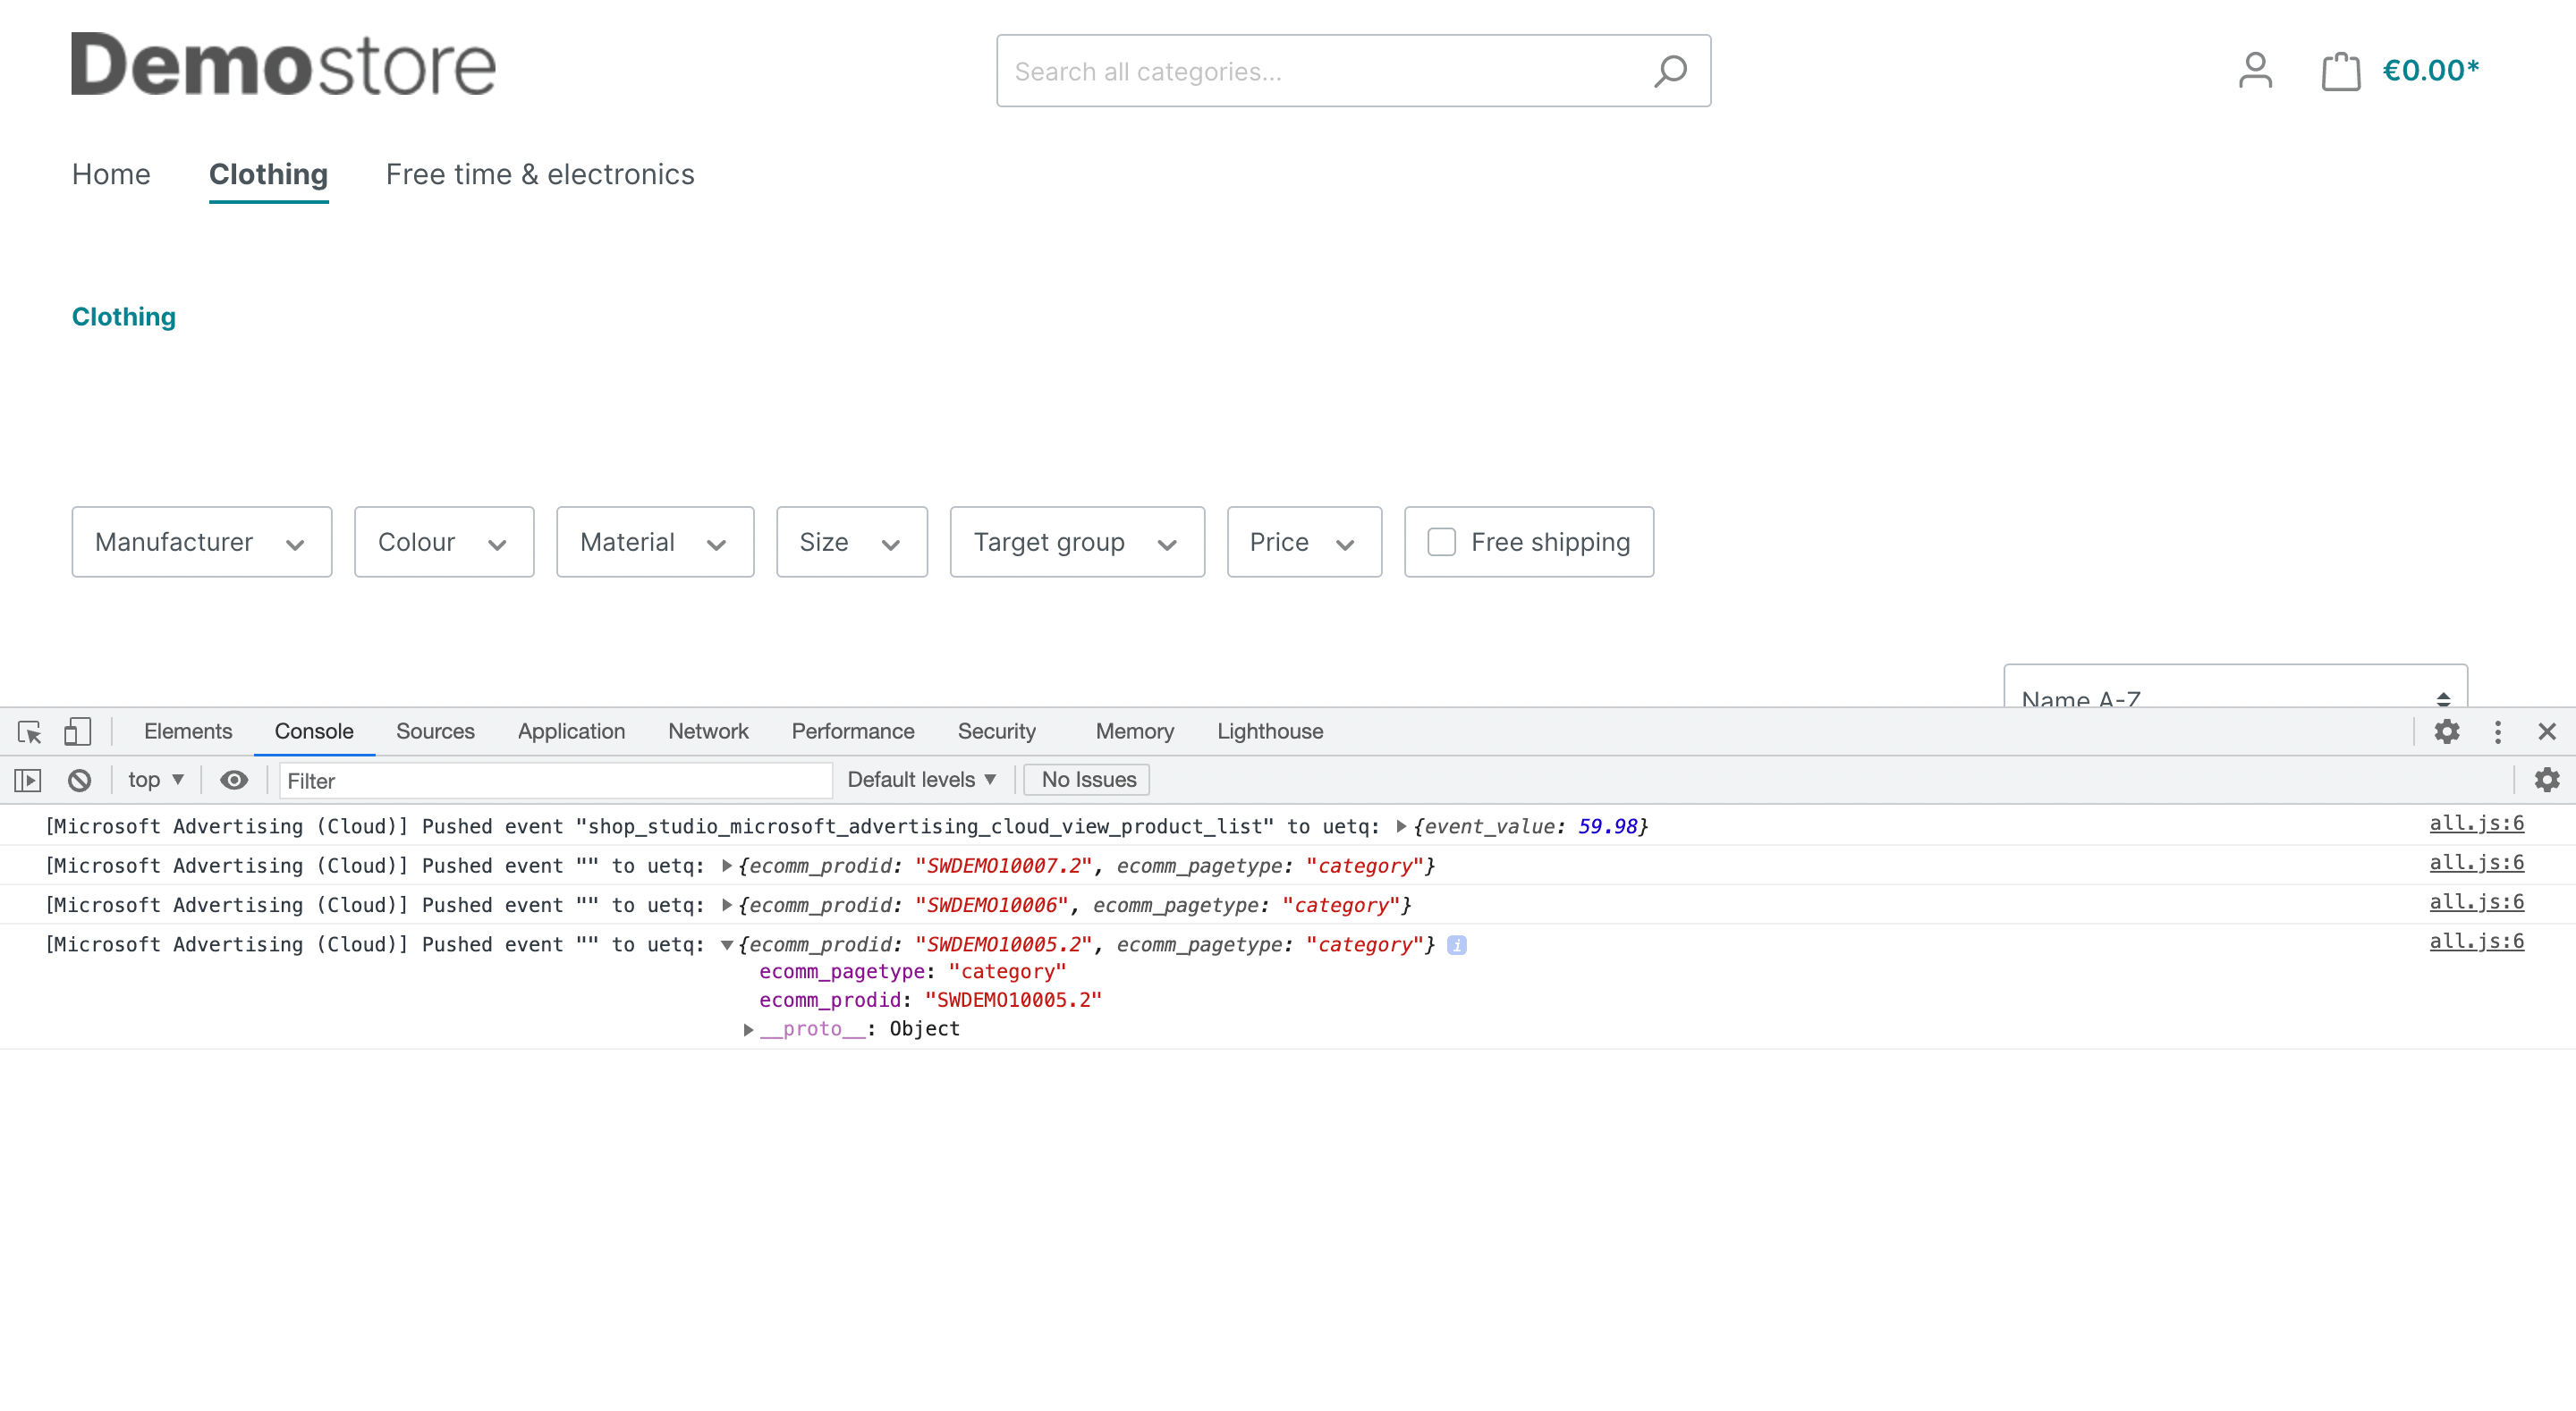Open the Material filter dropdown
The image size is (2576, 1411).
(655, 541)
